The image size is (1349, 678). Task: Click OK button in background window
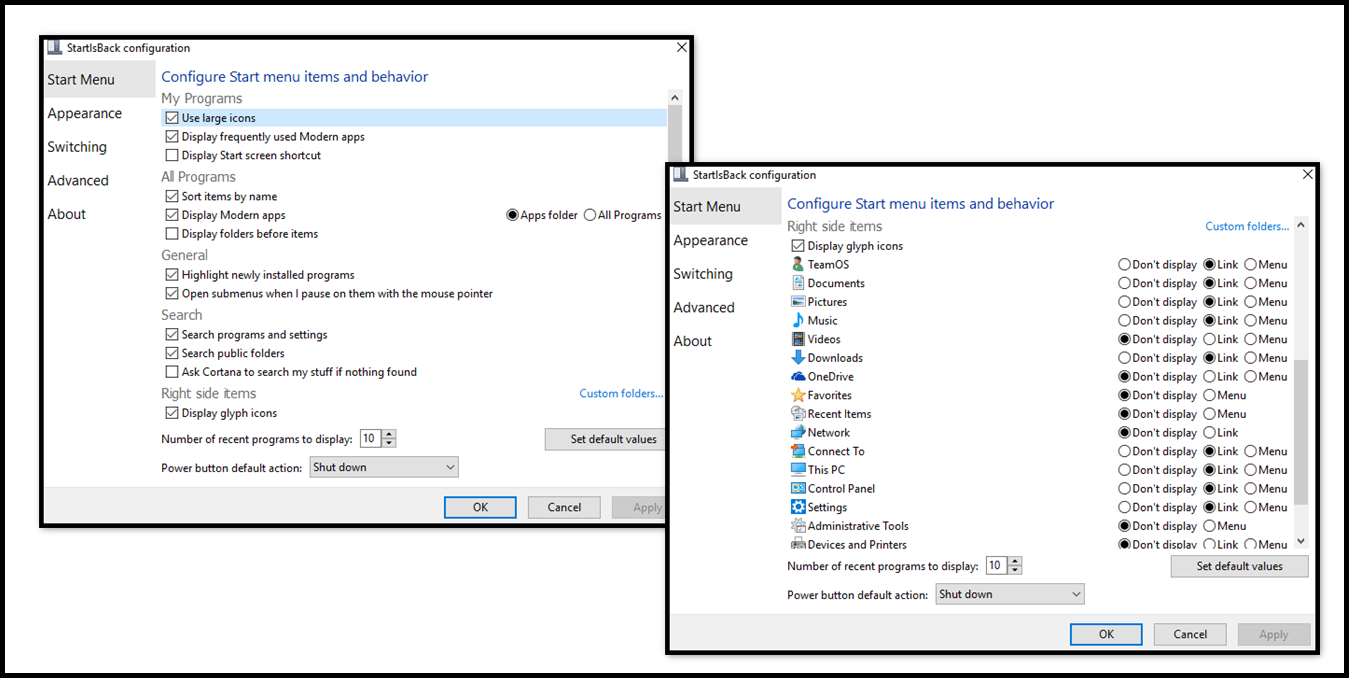480,507
